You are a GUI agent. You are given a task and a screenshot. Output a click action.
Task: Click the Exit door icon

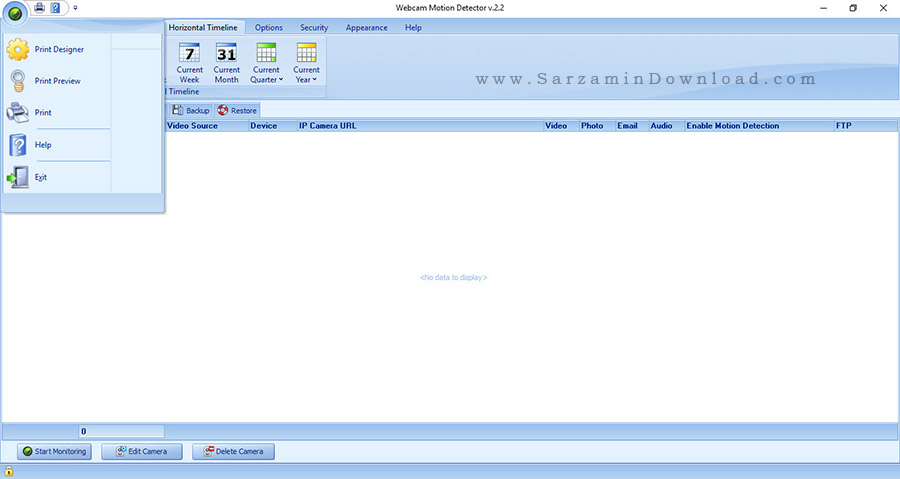click(x=18, y=177)
